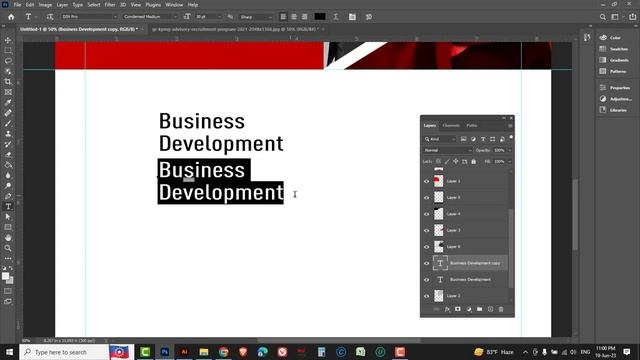This screenshot has height=360, width=640.
Task: Go to the Home screen icon
Action: point(11,17)
